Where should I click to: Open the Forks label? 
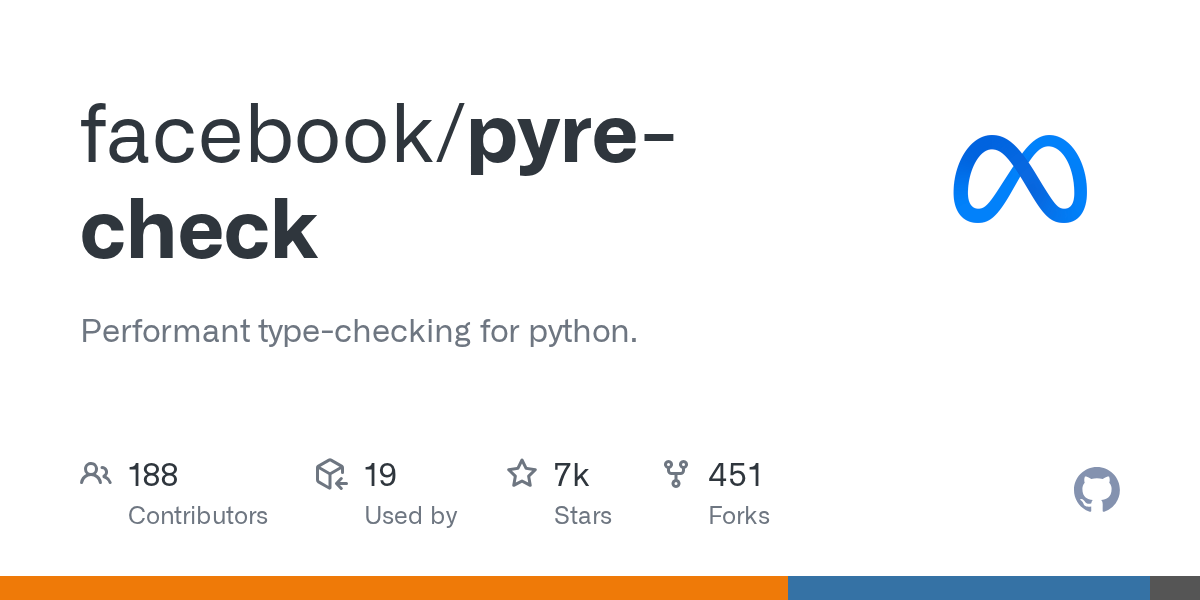[739, 516]
